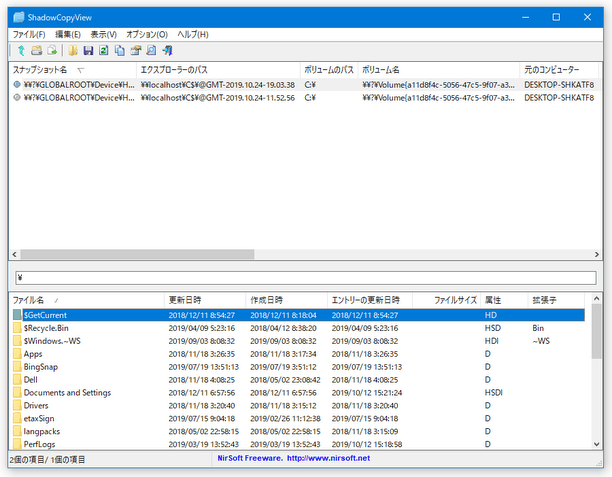
Task: Open the 編集(E) menu
Action: click(x=68, y=34)
